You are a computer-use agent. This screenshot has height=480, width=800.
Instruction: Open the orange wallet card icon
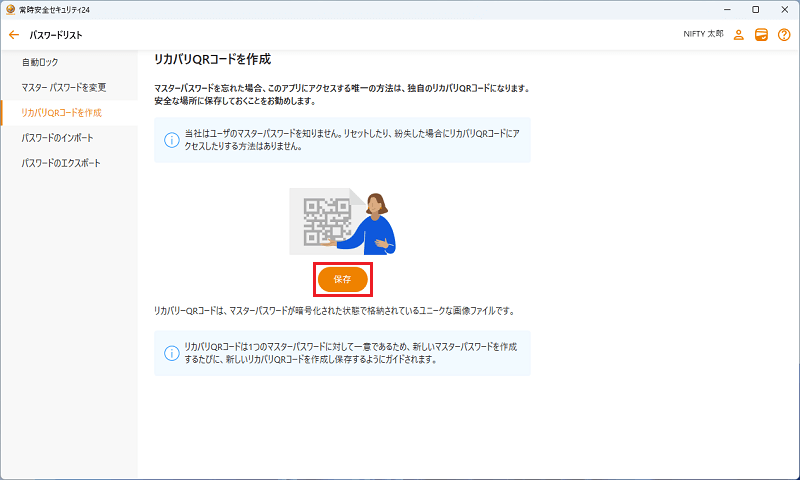tap(761, 35)
